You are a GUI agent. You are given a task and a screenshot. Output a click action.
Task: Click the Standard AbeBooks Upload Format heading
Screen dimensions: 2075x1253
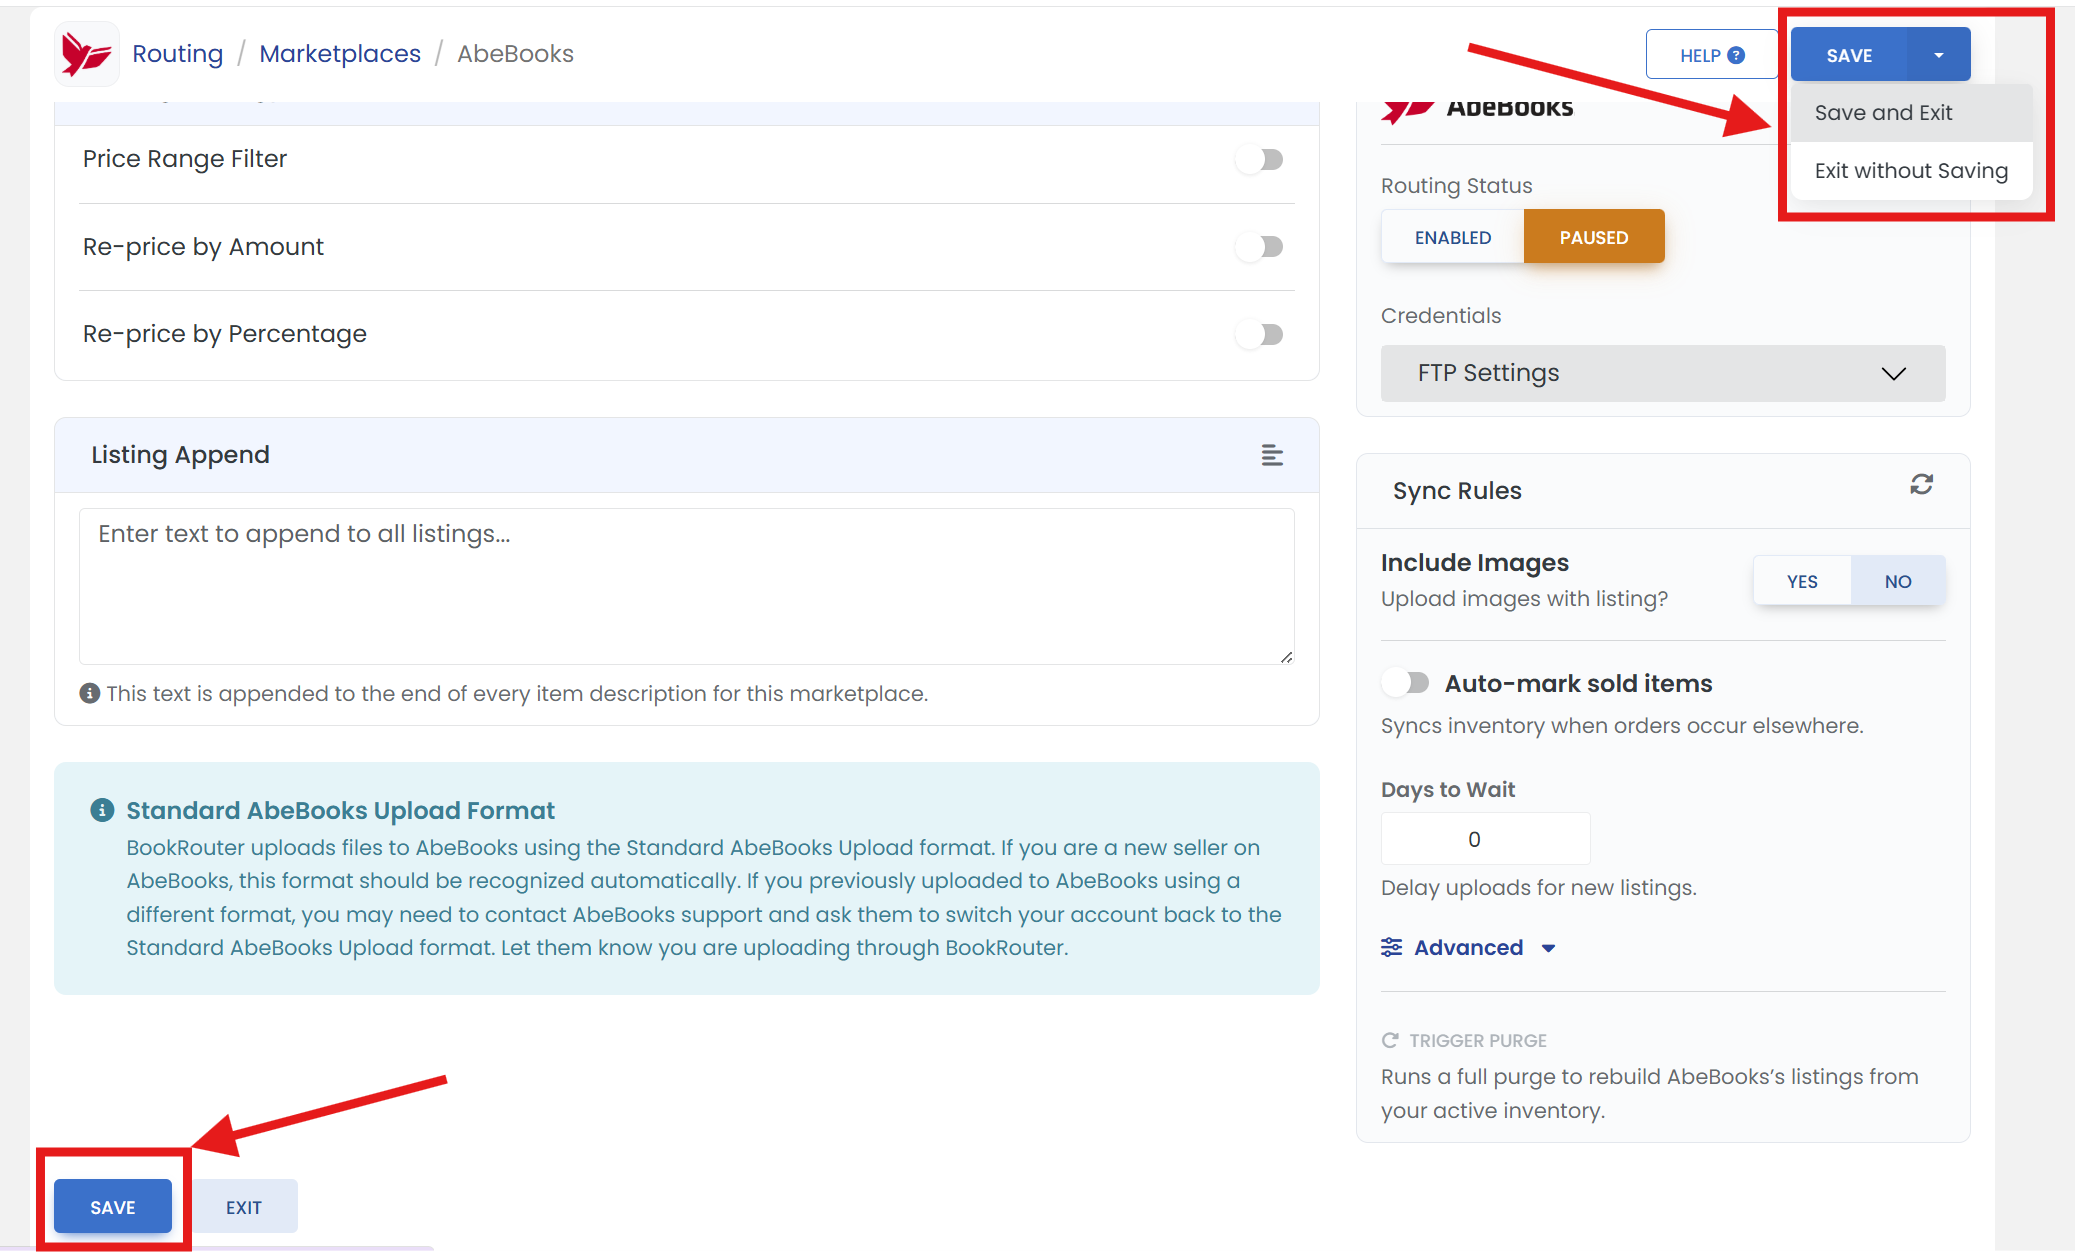coord(340,810)
